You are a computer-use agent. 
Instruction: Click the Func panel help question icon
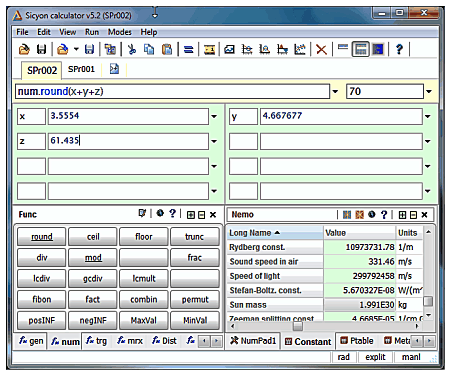[172, 214]
